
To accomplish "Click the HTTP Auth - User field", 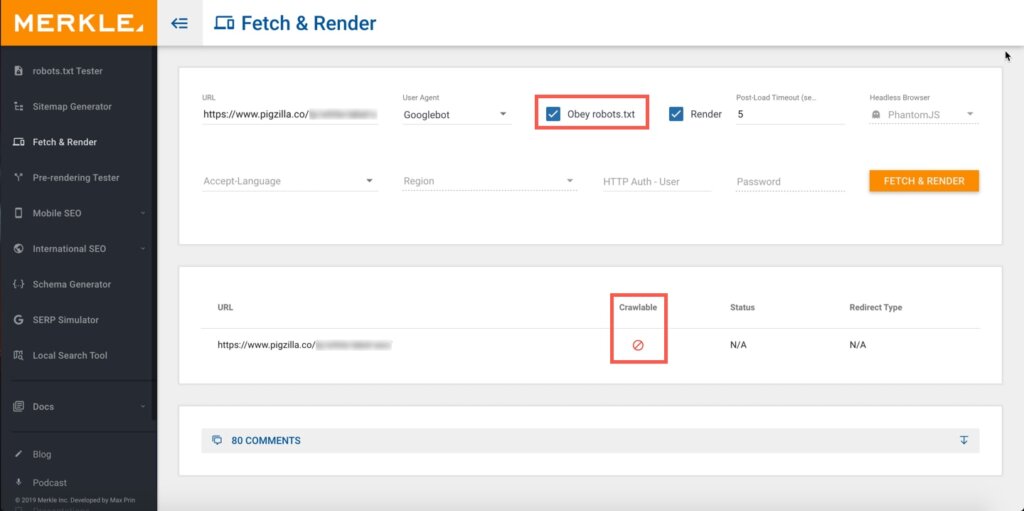I will coord(656,181).
